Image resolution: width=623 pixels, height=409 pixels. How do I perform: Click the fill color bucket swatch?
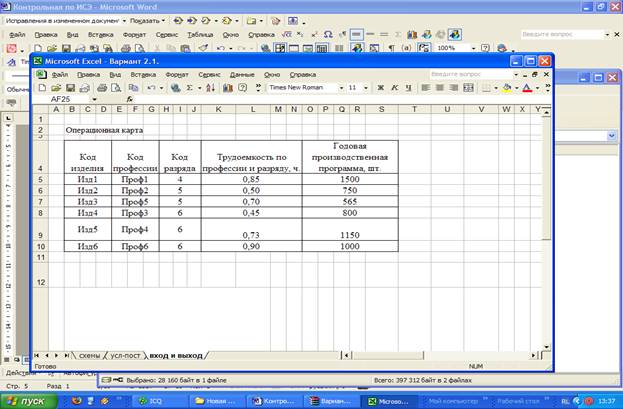pyautogui.click(x=508, y=88)
